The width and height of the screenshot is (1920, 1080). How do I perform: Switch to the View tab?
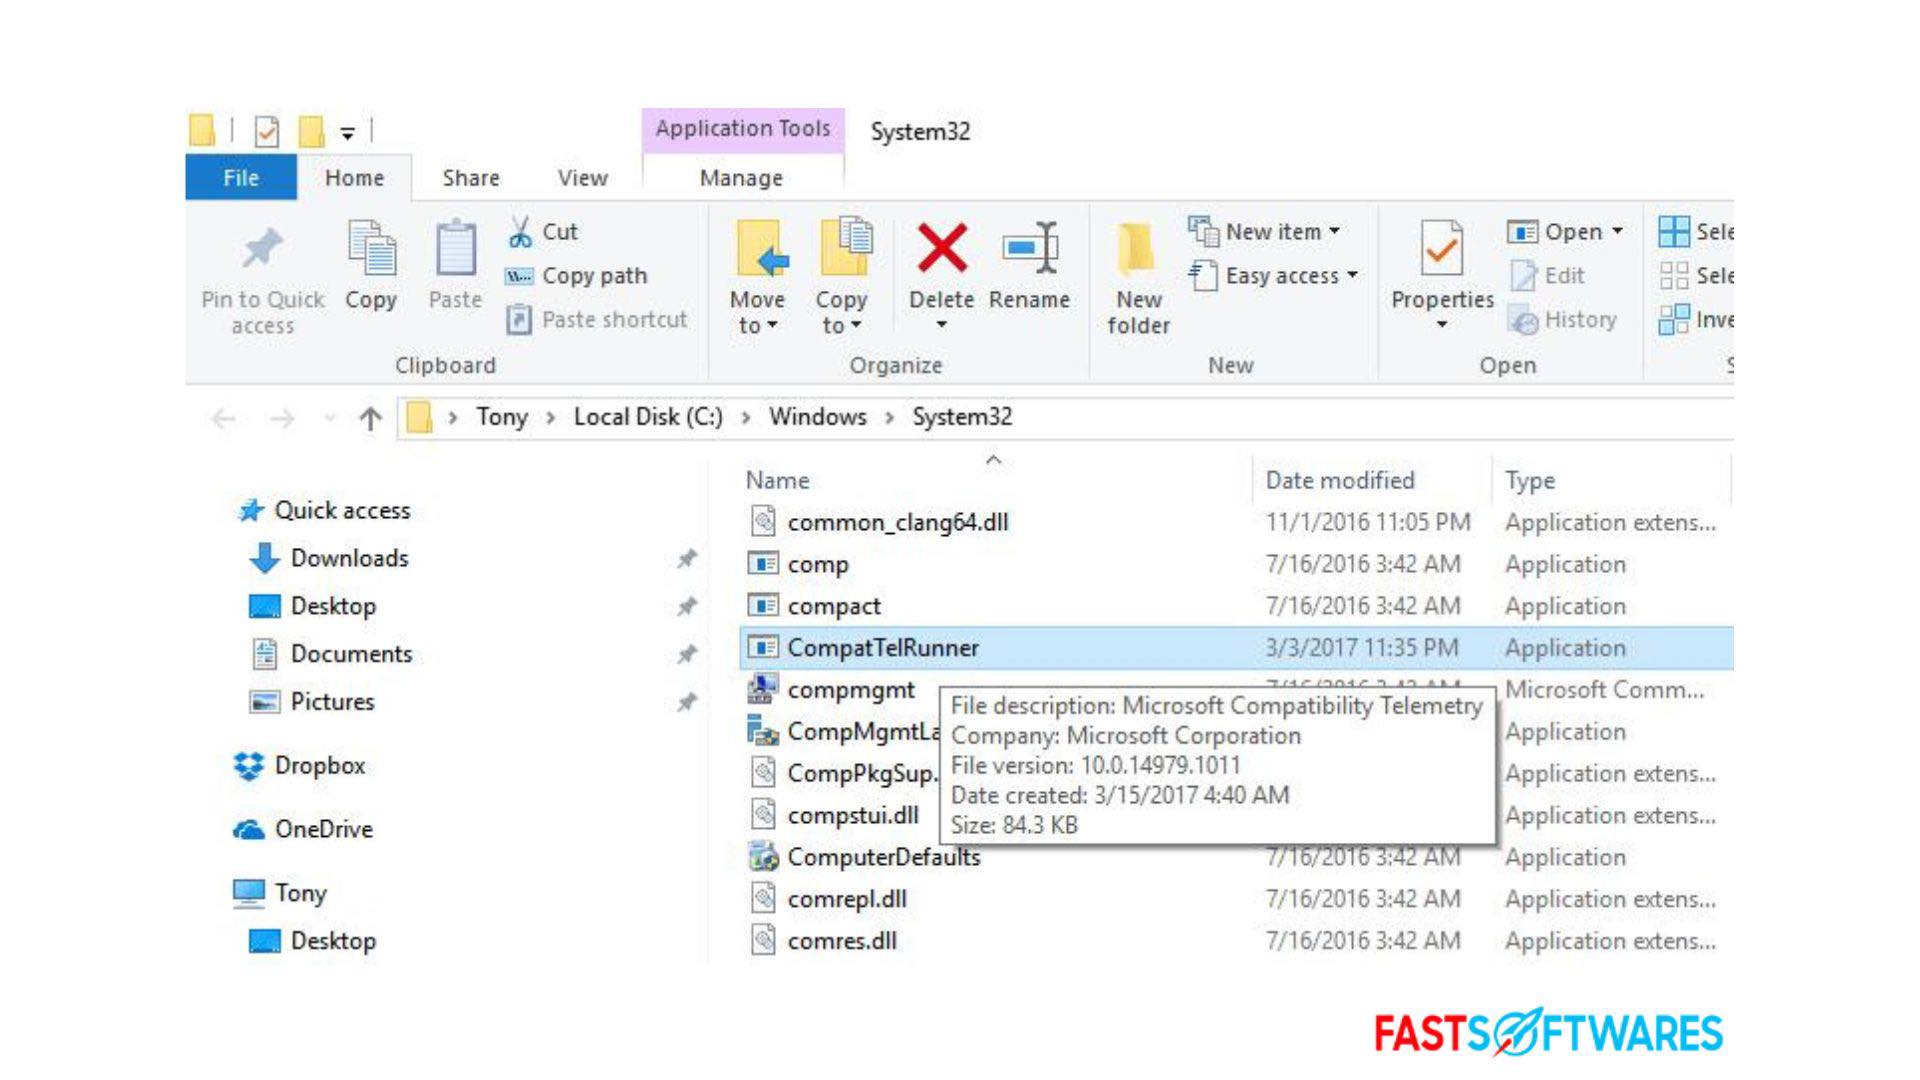(x=583, y=178)
